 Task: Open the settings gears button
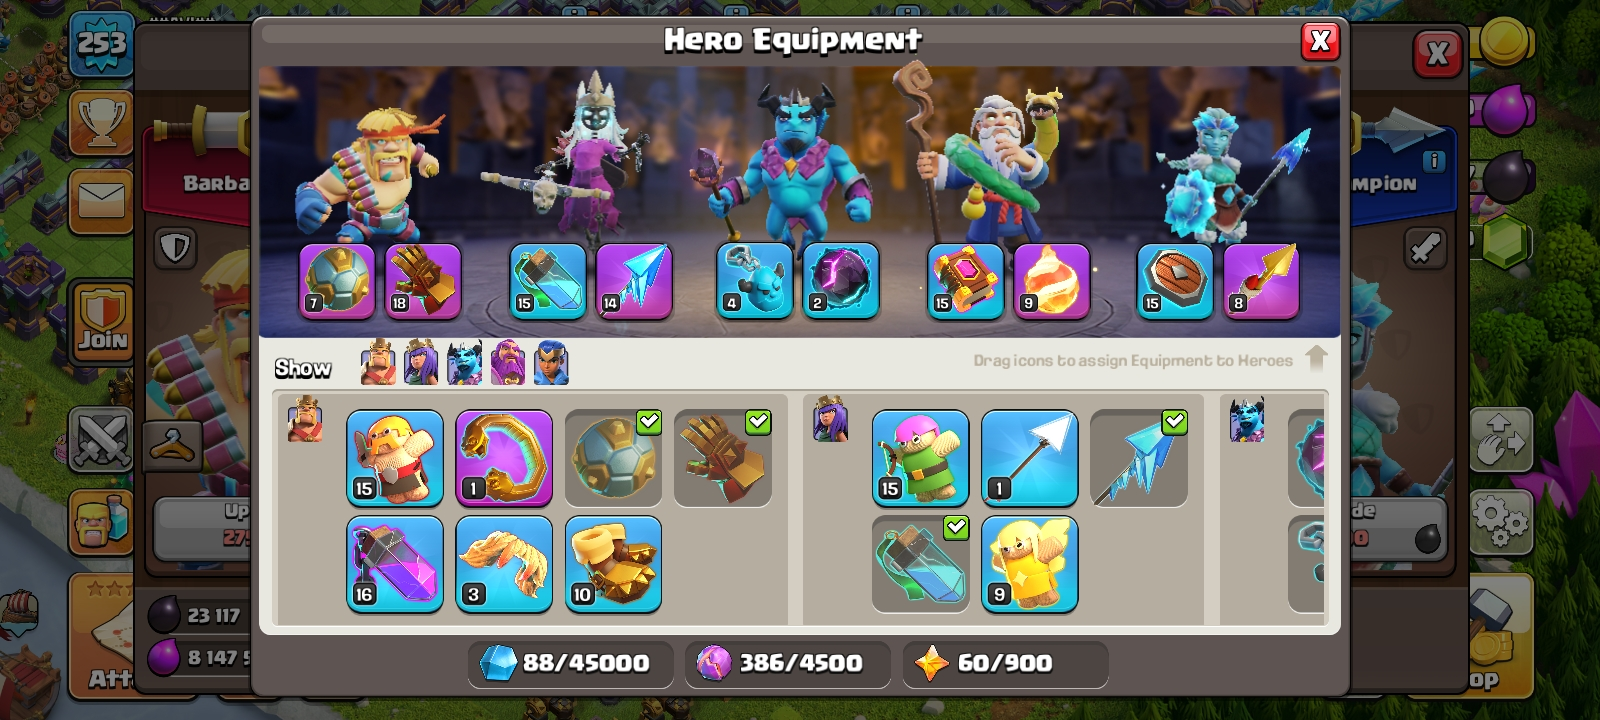point(1500,519)
